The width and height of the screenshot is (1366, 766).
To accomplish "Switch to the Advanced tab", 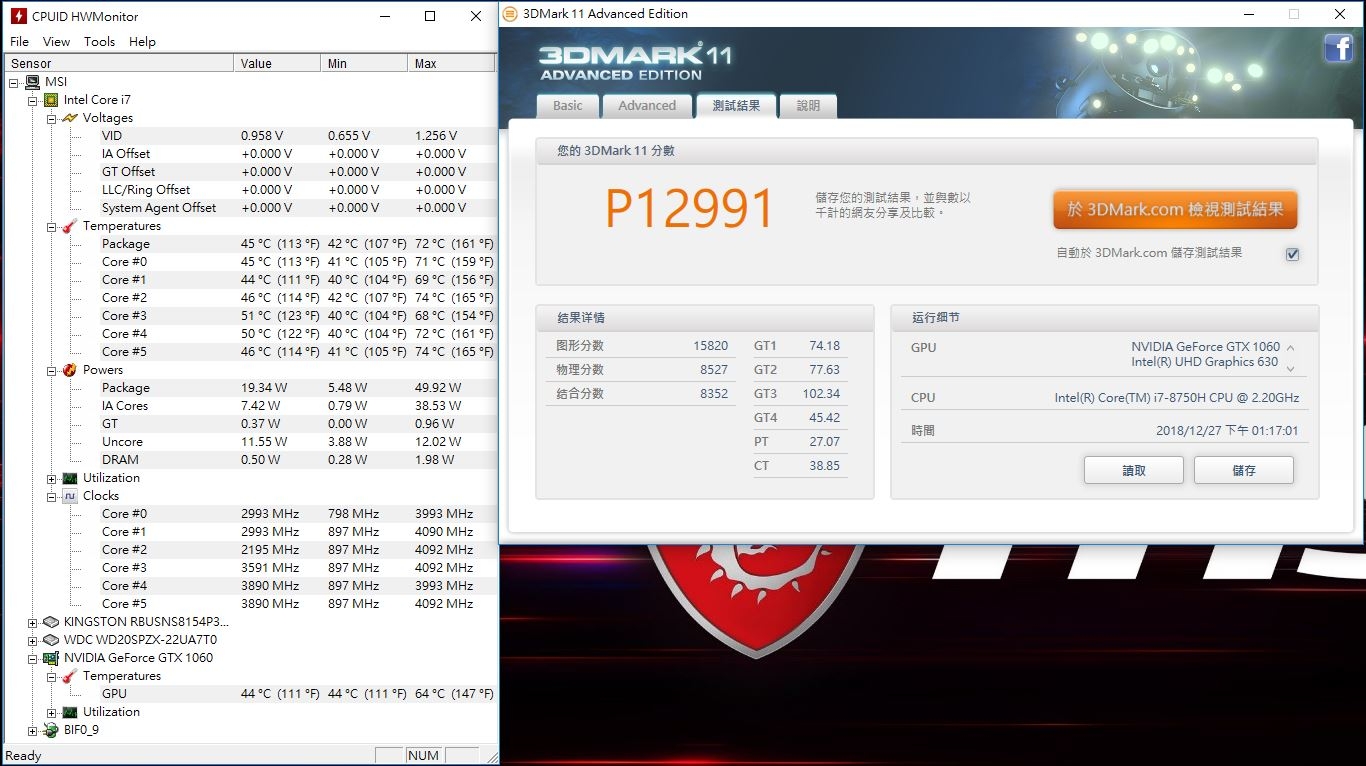I will point(647,105).
